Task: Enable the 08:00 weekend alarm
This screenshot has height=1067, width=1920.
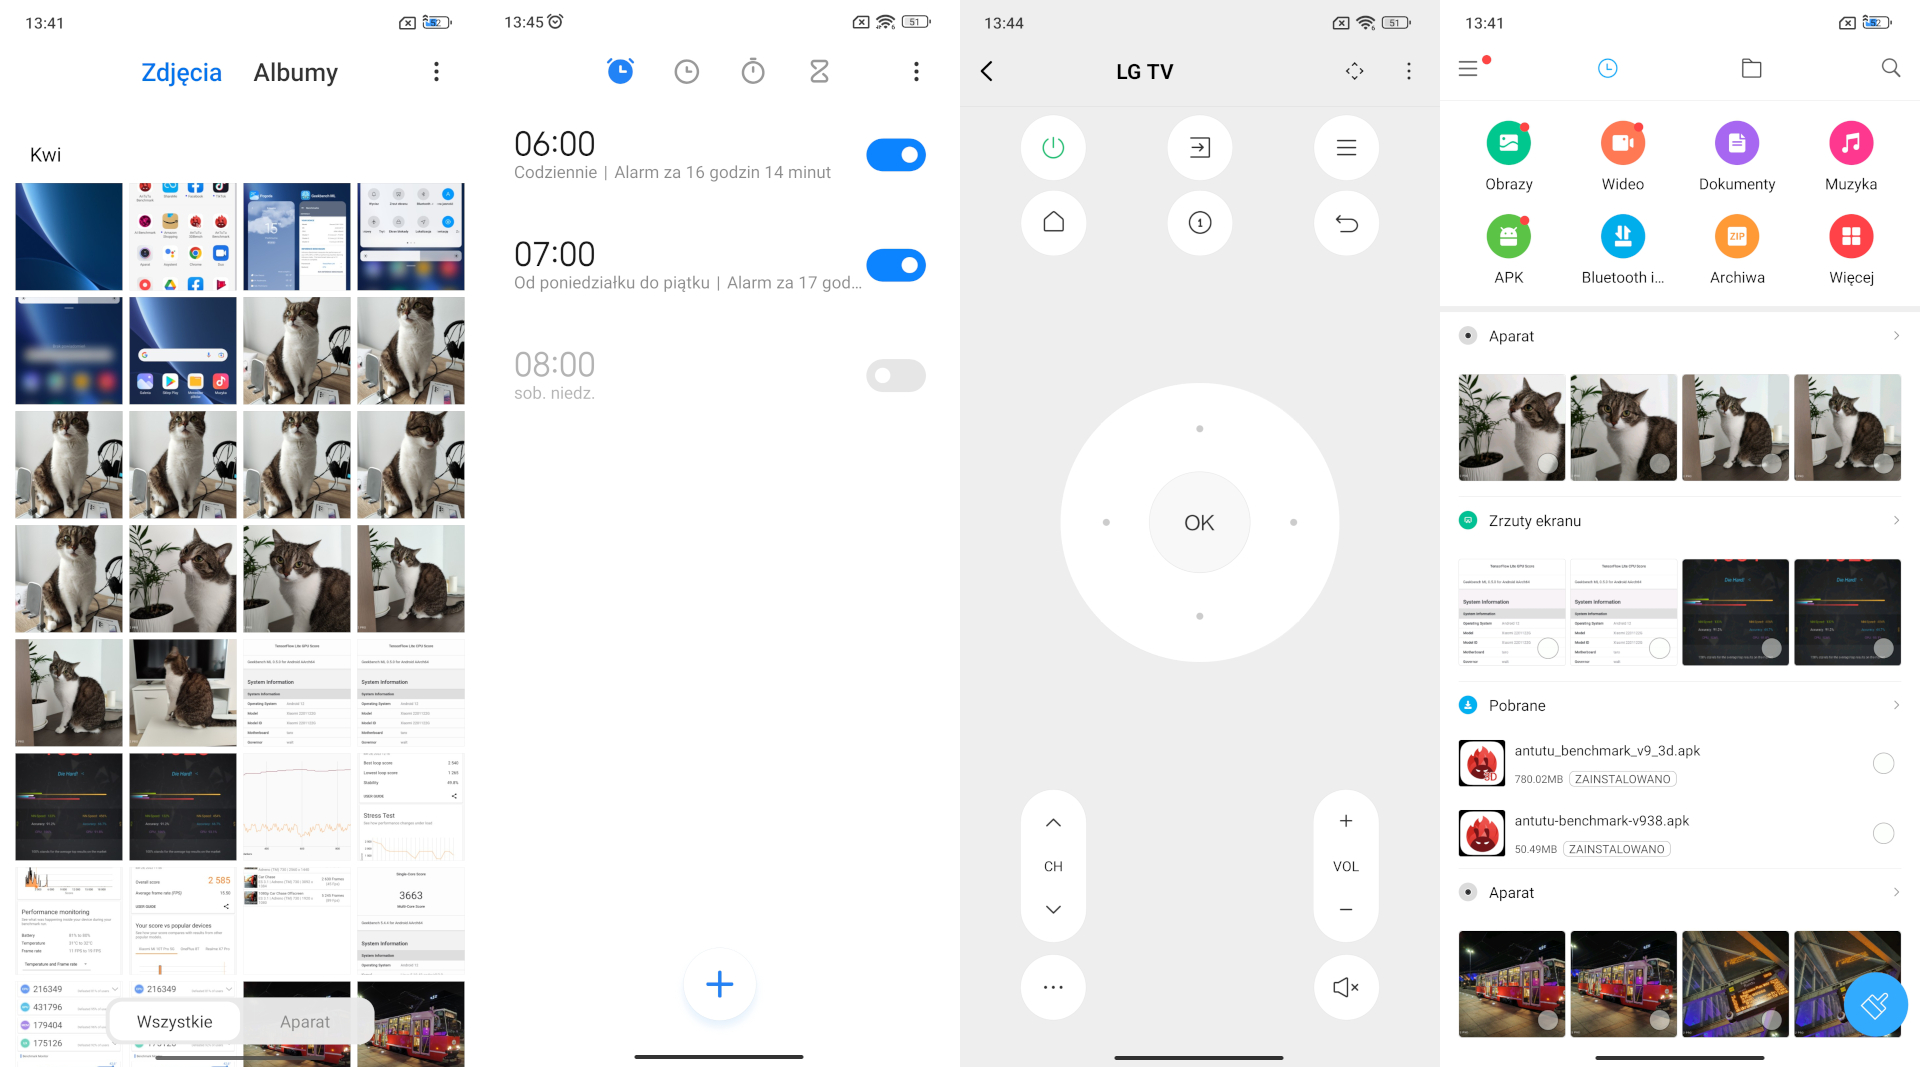Action: coord(895,376)
